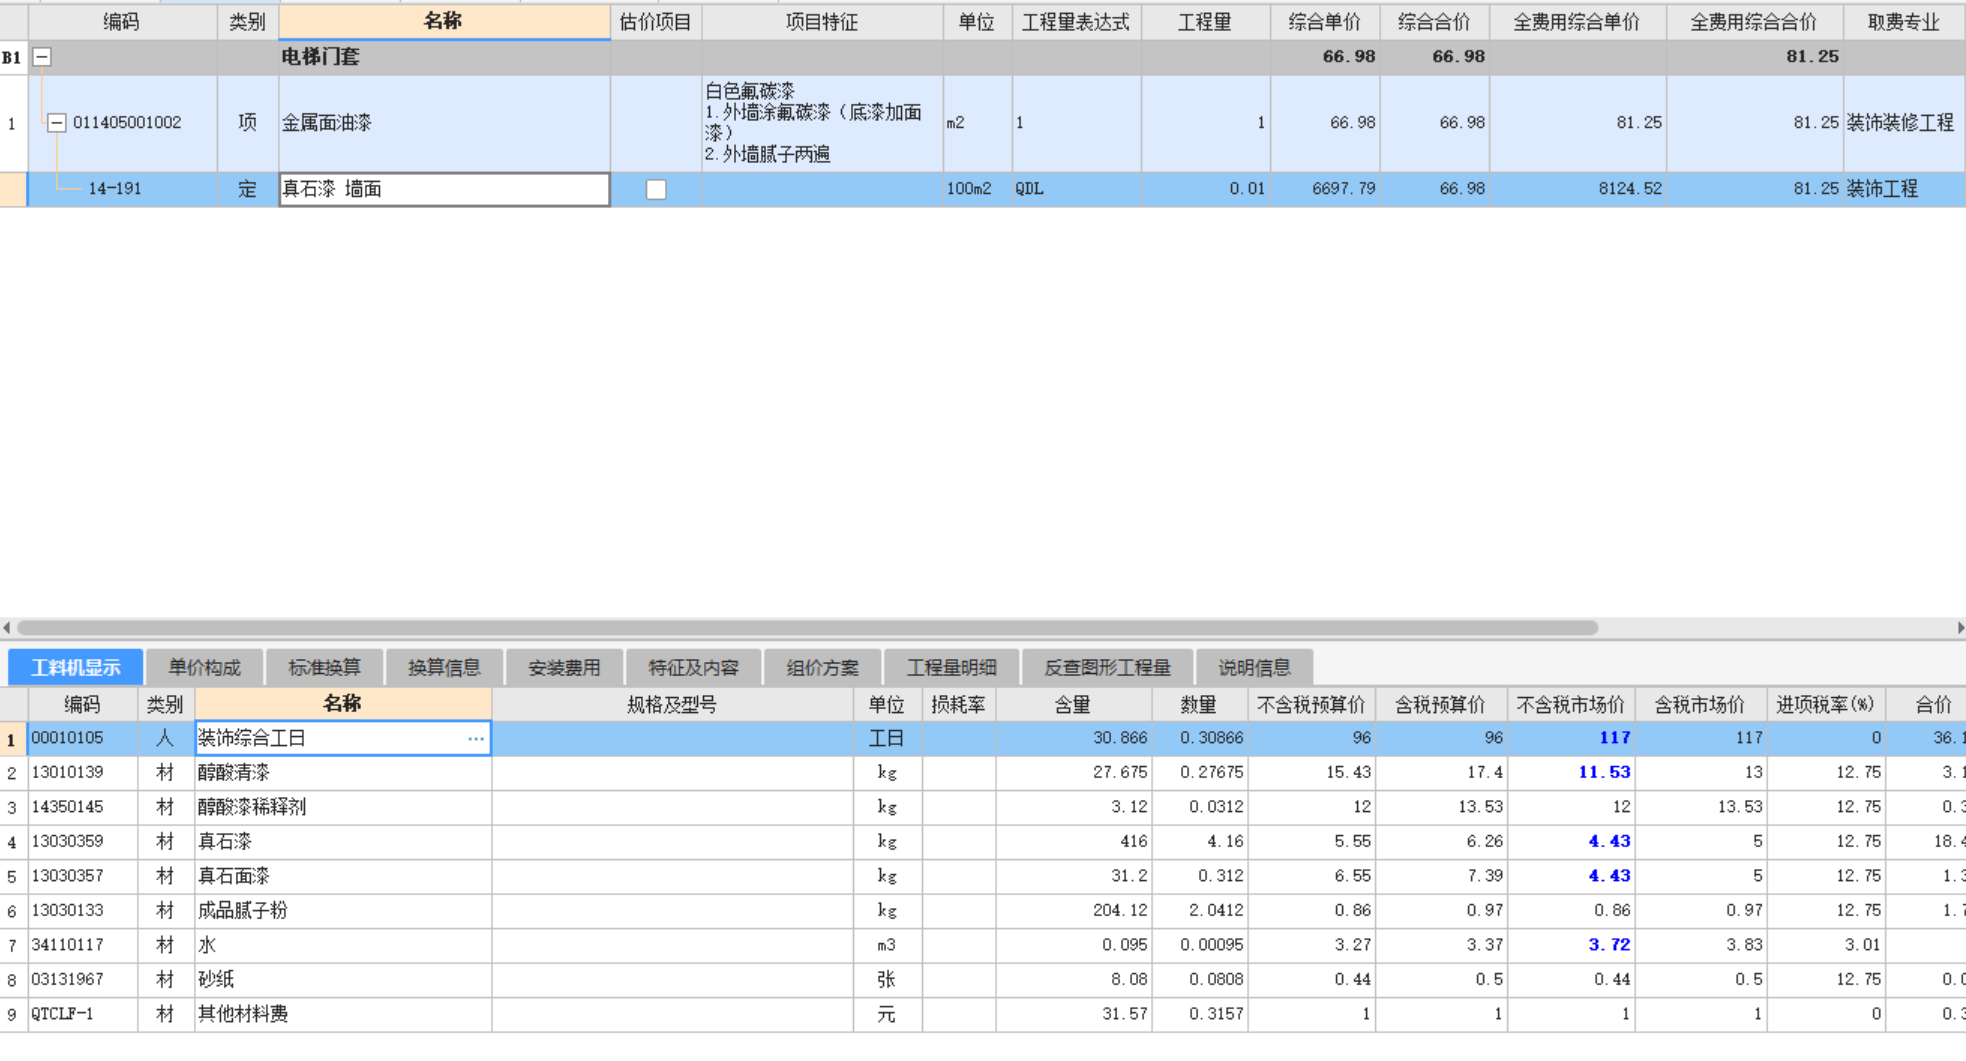Open ellipsis button in 装饰综合工日 cell
The width and height of the screenshot is (1966, 1061).
[476, 738]
